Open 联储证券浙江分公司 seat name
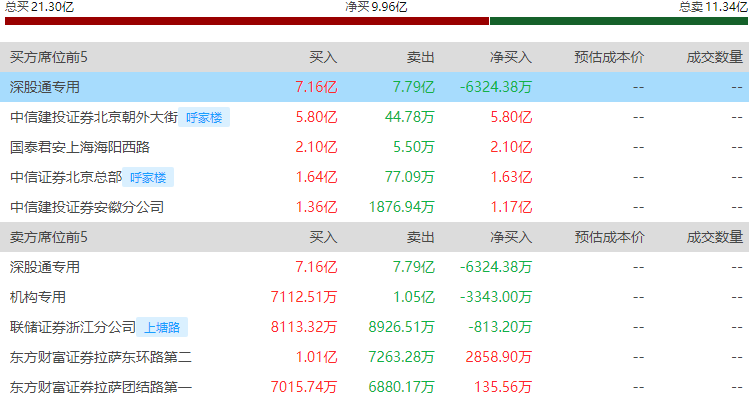Image resolution: width=749 pixels, height=393 pixels. [x=73, y=327]
